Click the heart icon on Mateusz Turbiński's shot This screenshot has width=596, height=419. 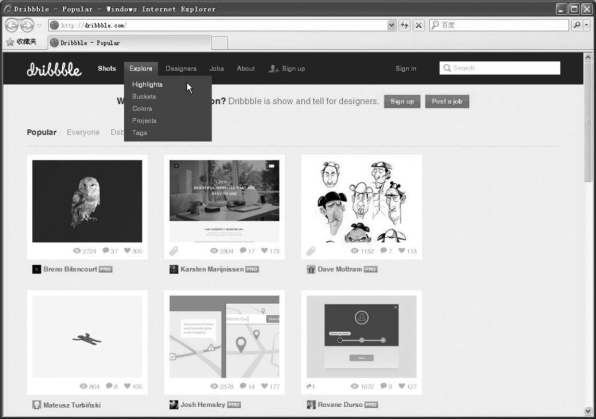click(127, 386)
